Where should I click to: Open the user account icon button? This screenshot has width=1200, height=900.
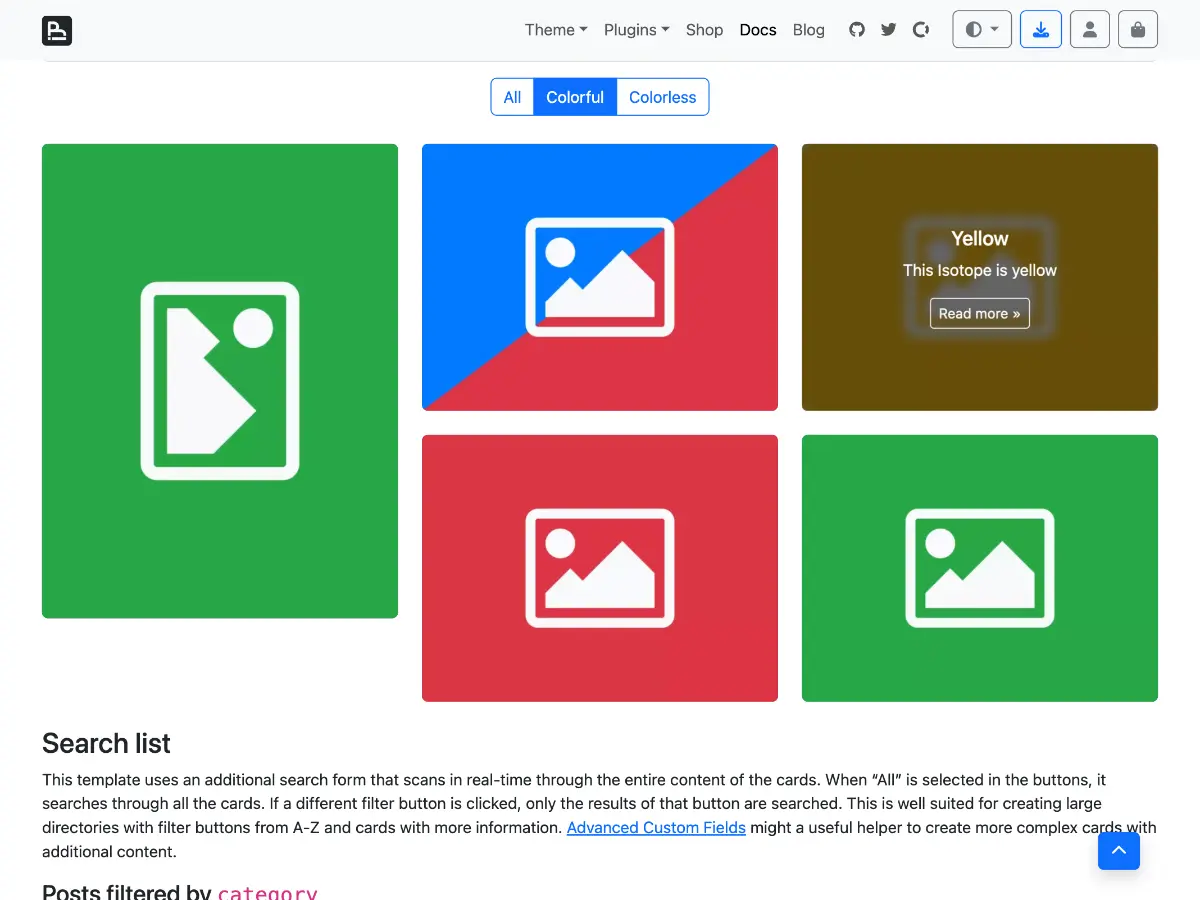[1090, 30]
